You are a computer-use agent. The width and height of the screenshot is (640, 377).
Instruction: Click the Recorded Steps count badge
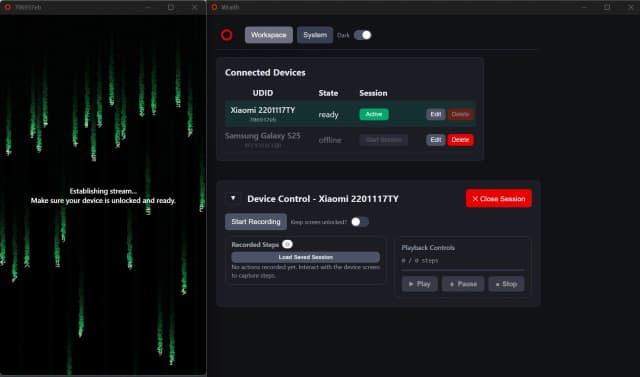[x=287, y=244]
